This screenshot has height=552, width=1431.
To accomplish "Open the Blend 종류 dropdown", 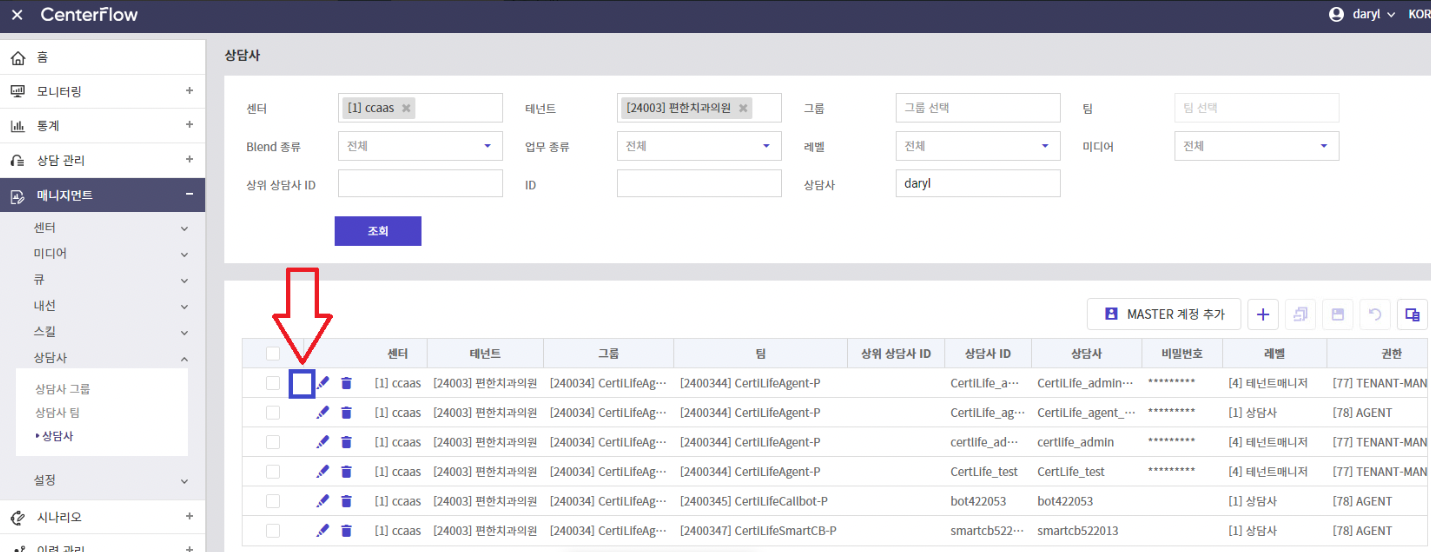I will click(420, 146).
